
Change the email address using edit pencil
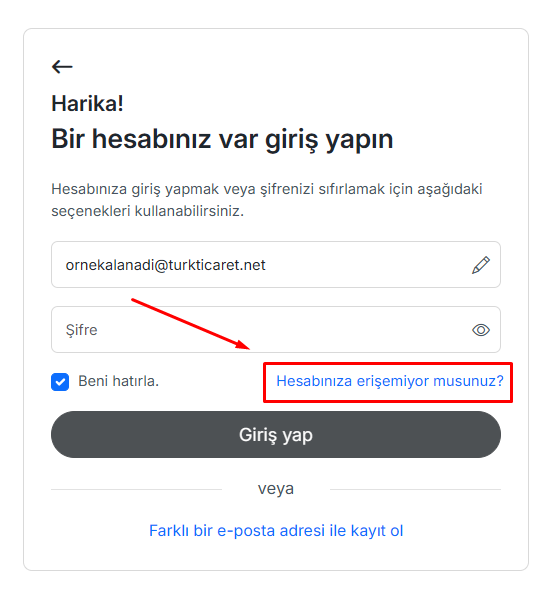tap(480, 265)
